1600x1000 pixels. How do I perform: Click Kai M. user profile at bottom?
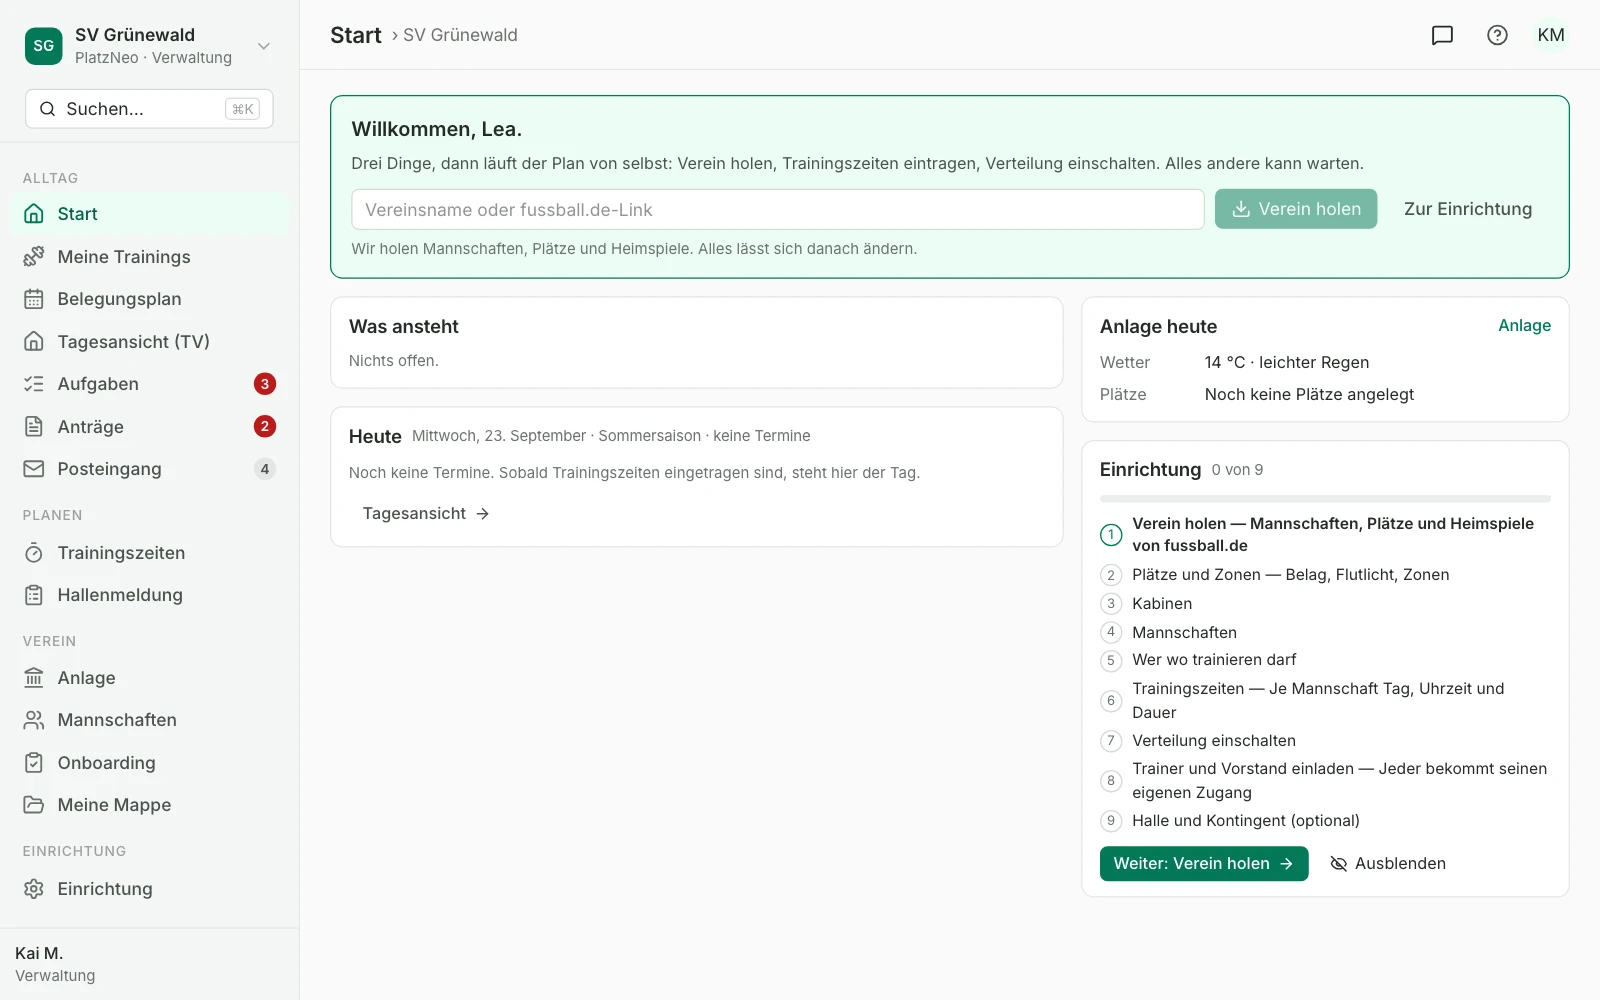[x=149, y=964]
